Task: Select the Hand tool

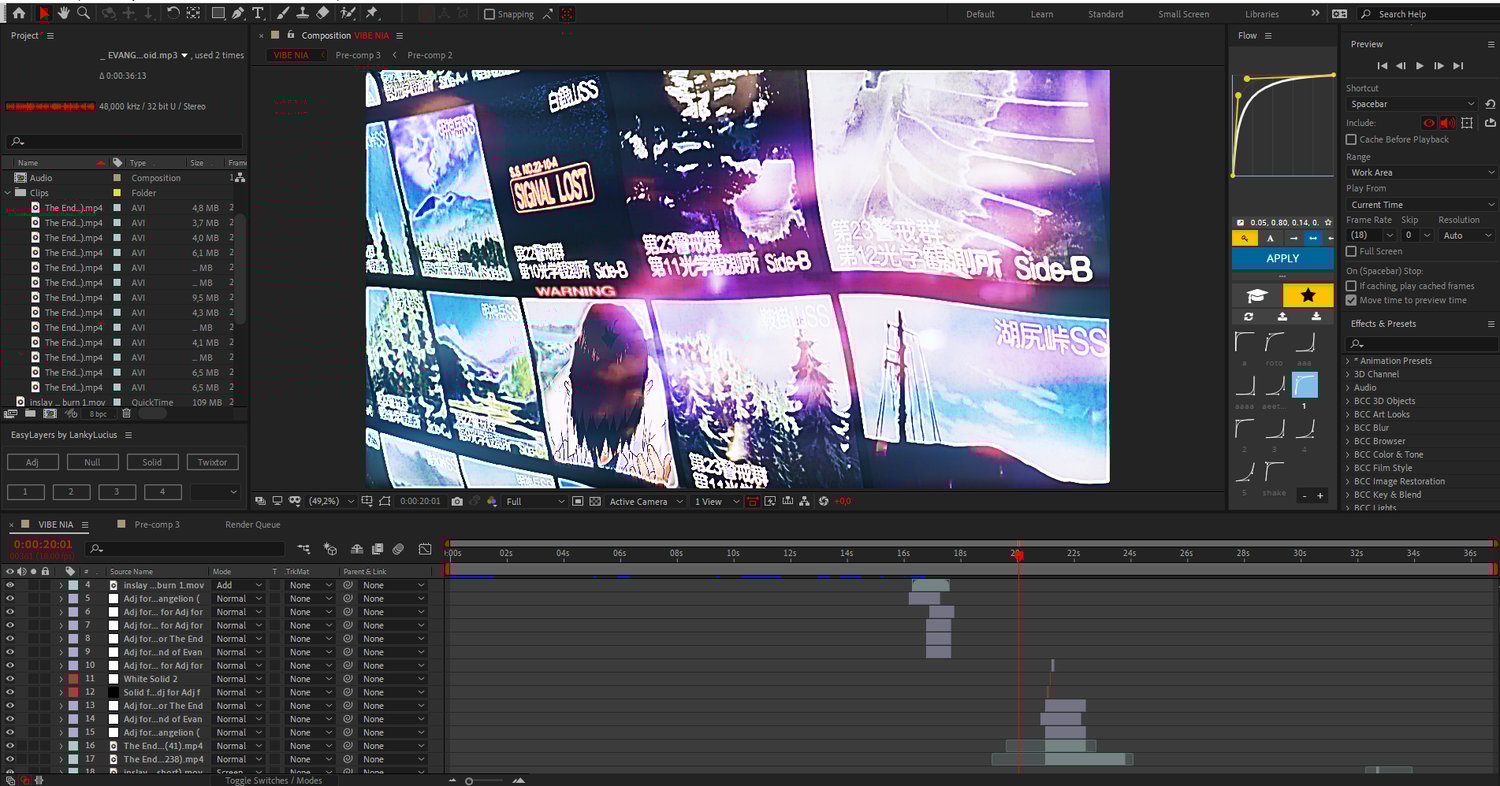Action: pyautogui.click(x=64, y=13)
